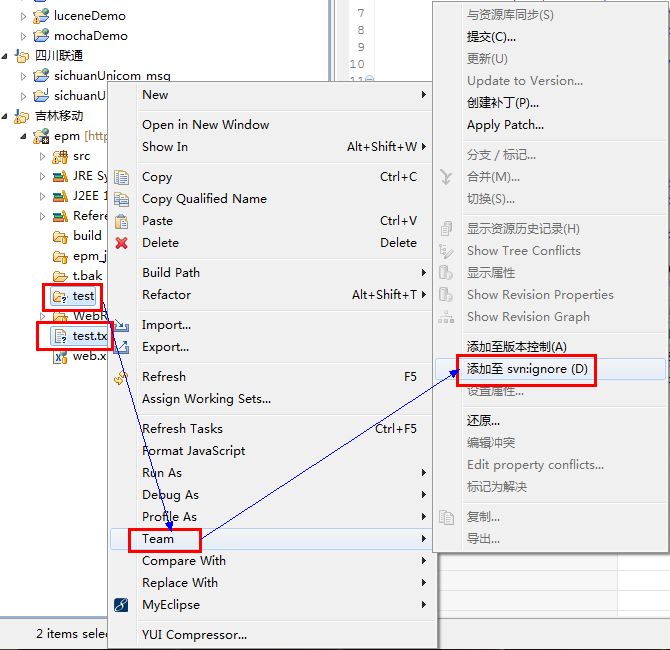Click the 2 items selected status text
670x650 pixels.
coord(72,633)
